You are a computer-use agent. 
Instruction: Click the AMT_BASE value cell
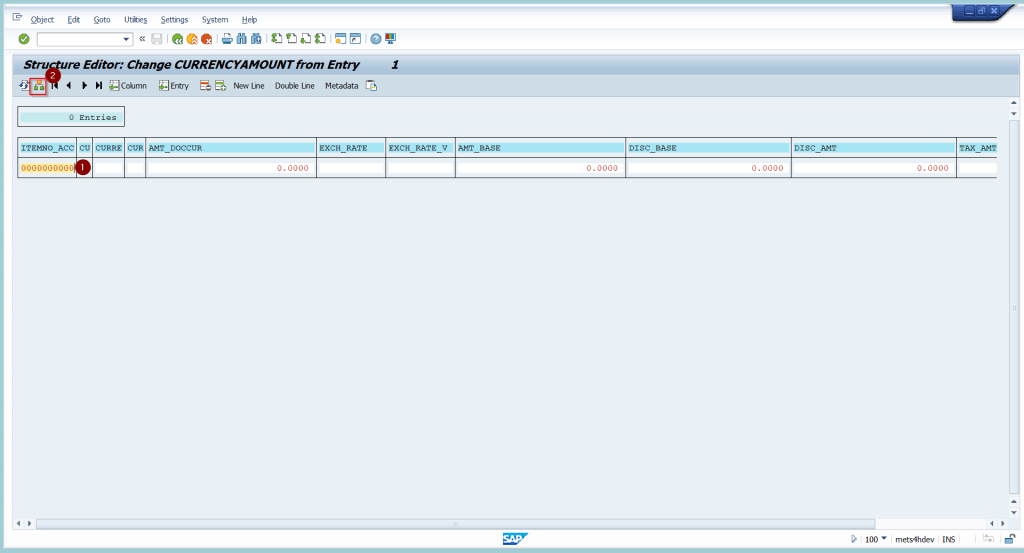tap(540, 168)
